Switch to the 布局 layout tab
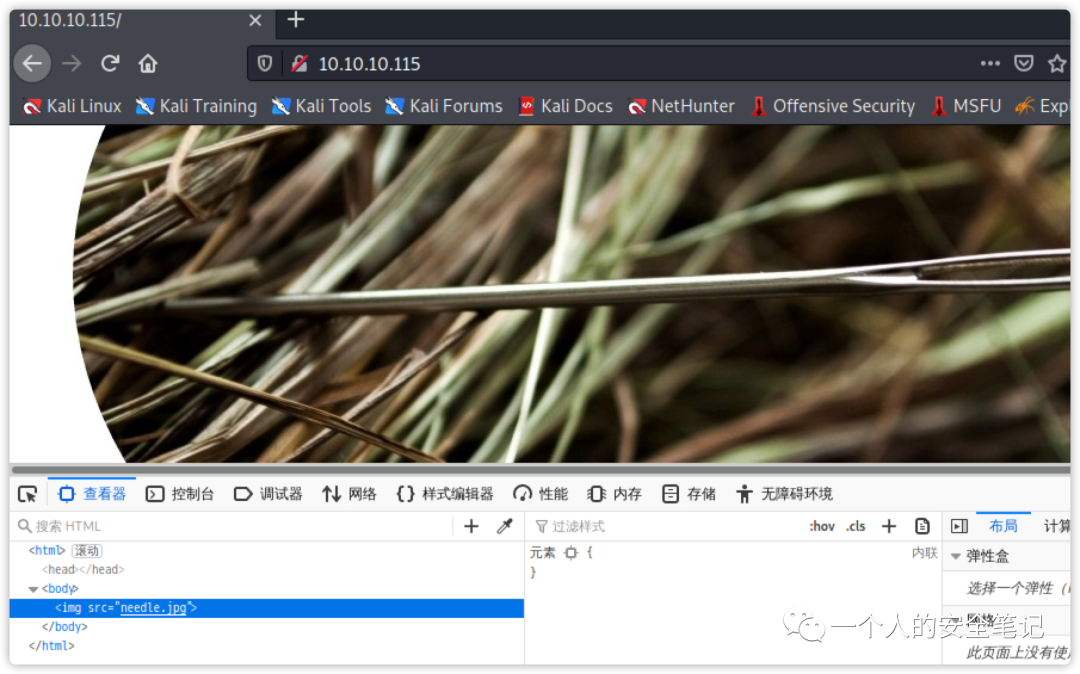The image size is (1080, 674). click(1004, 526)
